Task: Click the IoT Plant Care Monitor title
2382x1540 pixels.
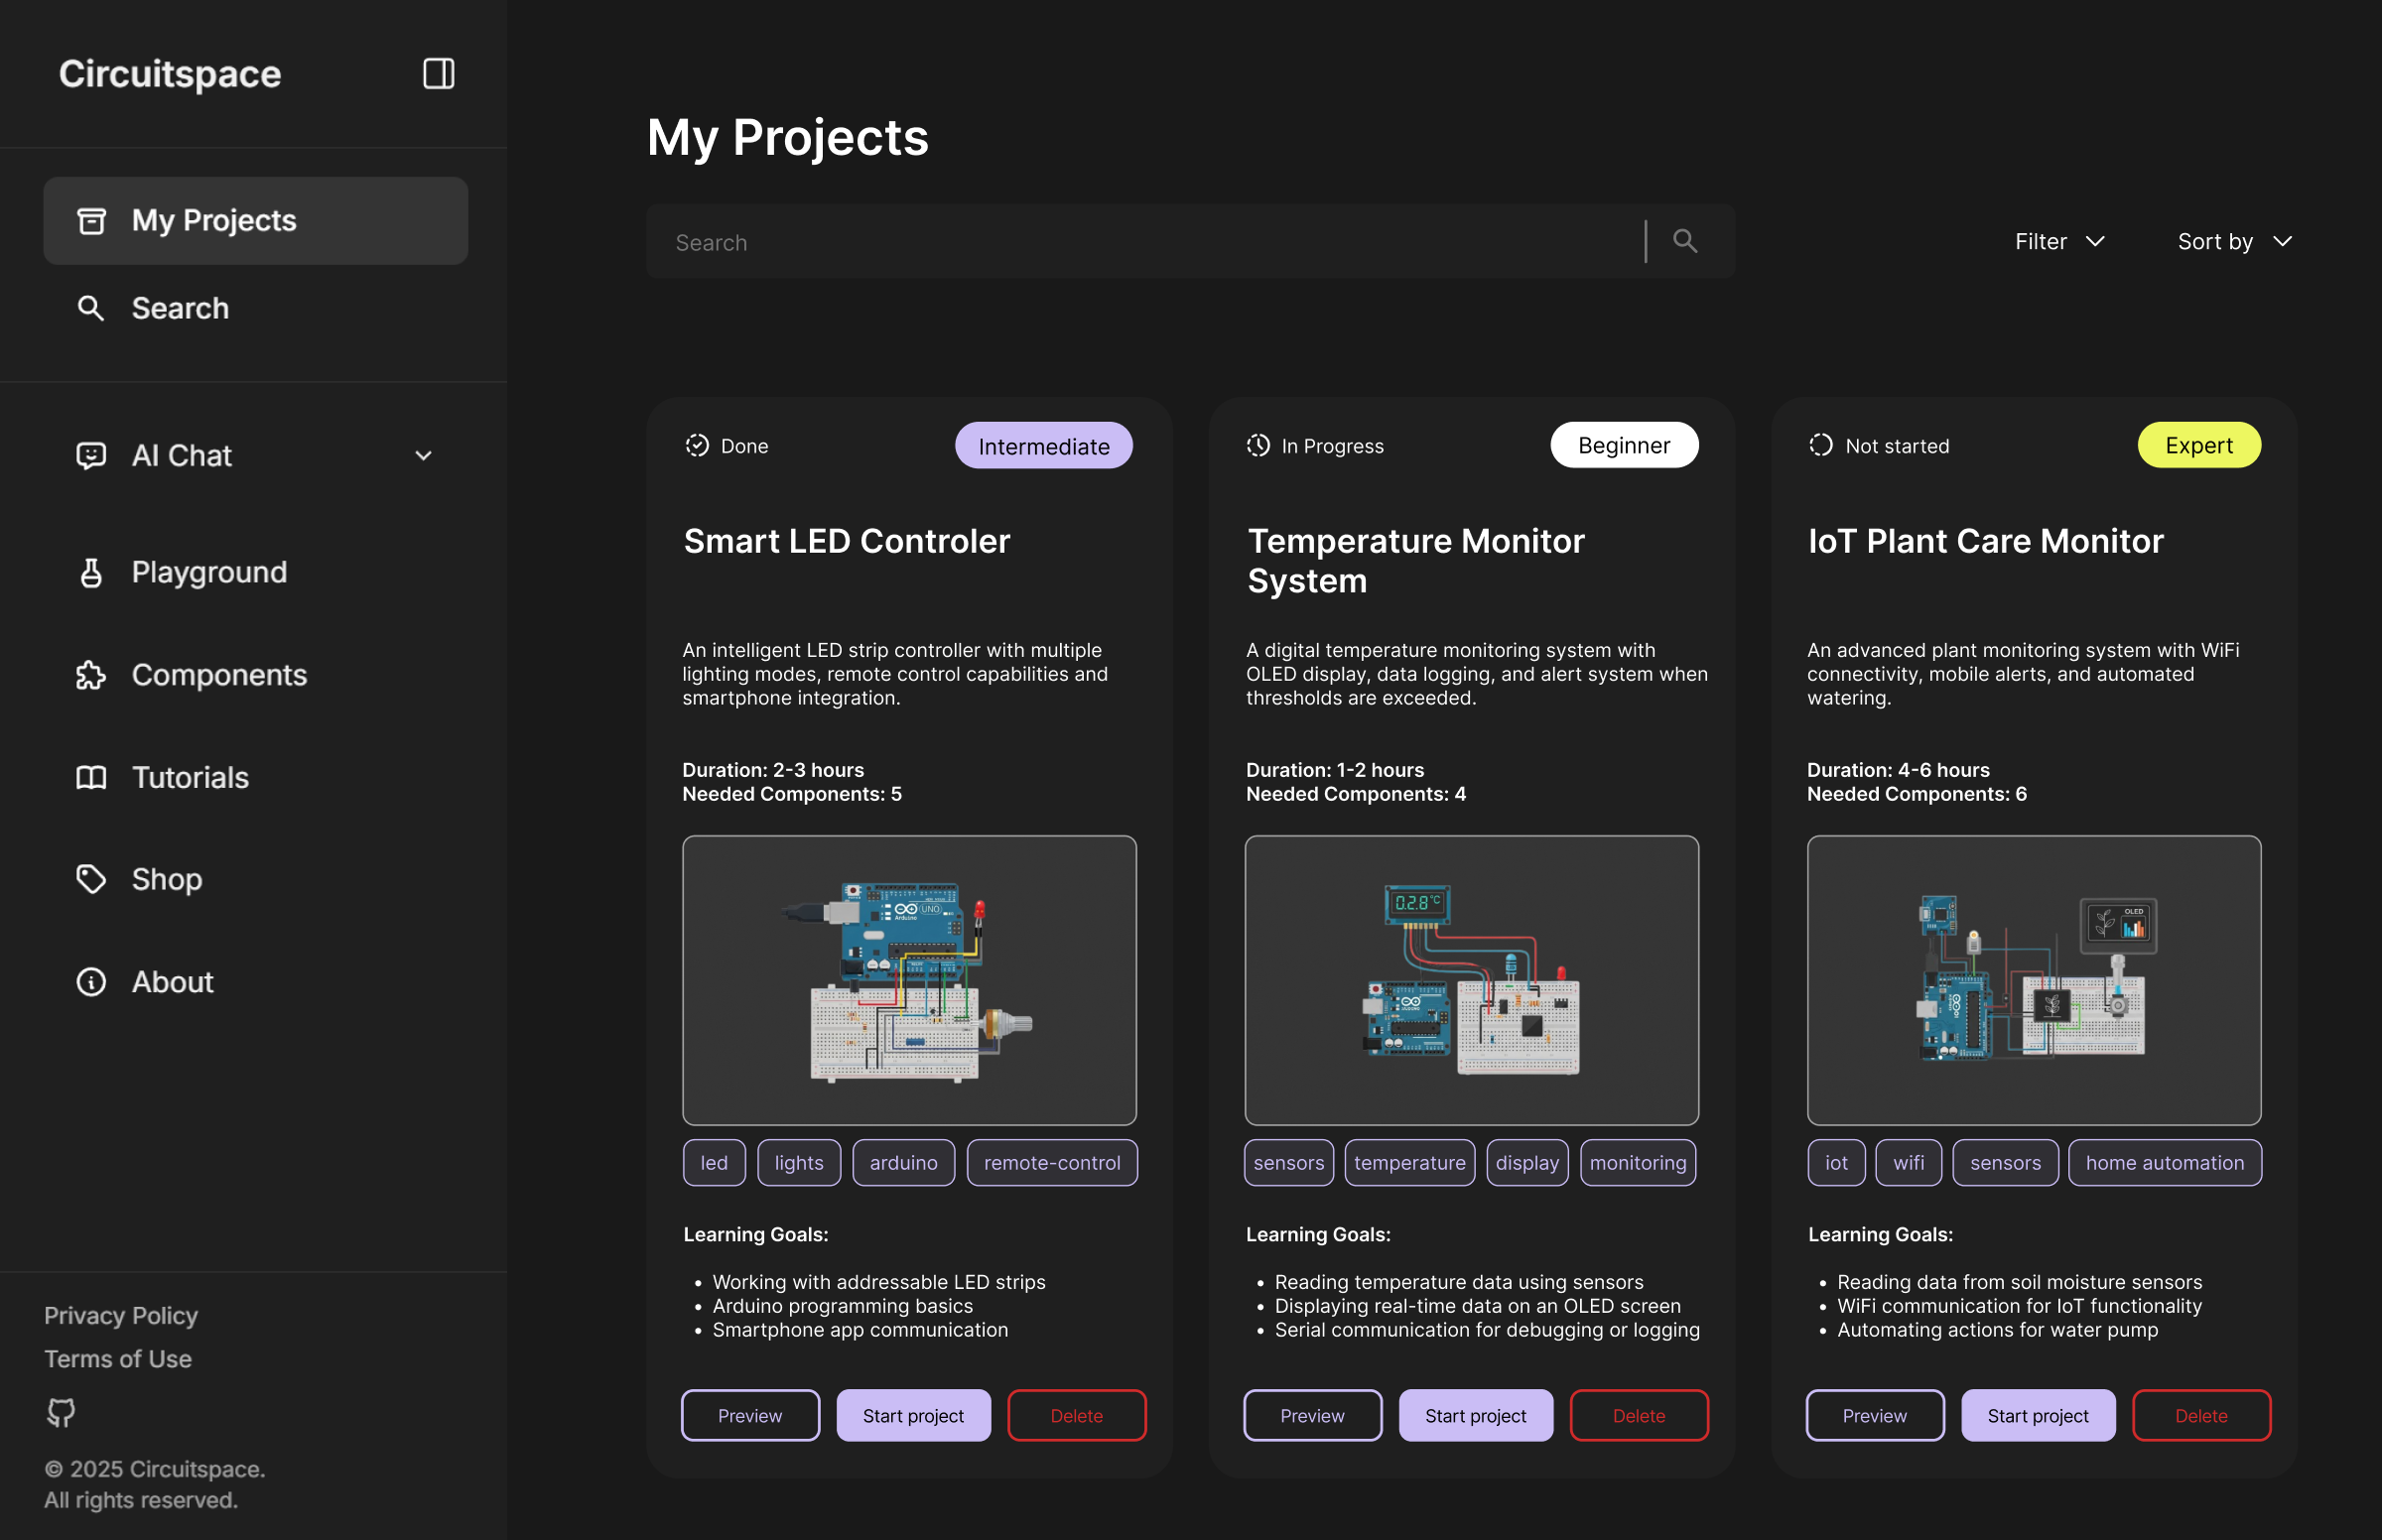Action: point(1985,541)
